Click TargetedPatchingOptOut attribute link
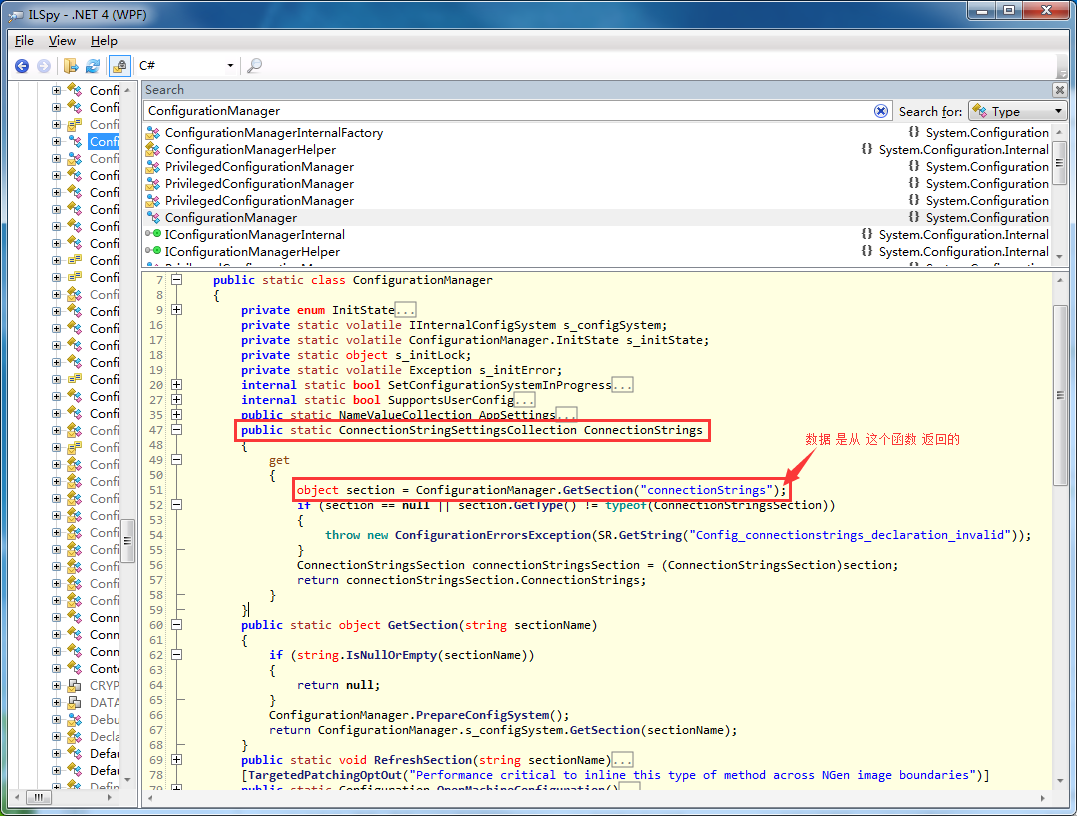 click(x=325, y=775)
